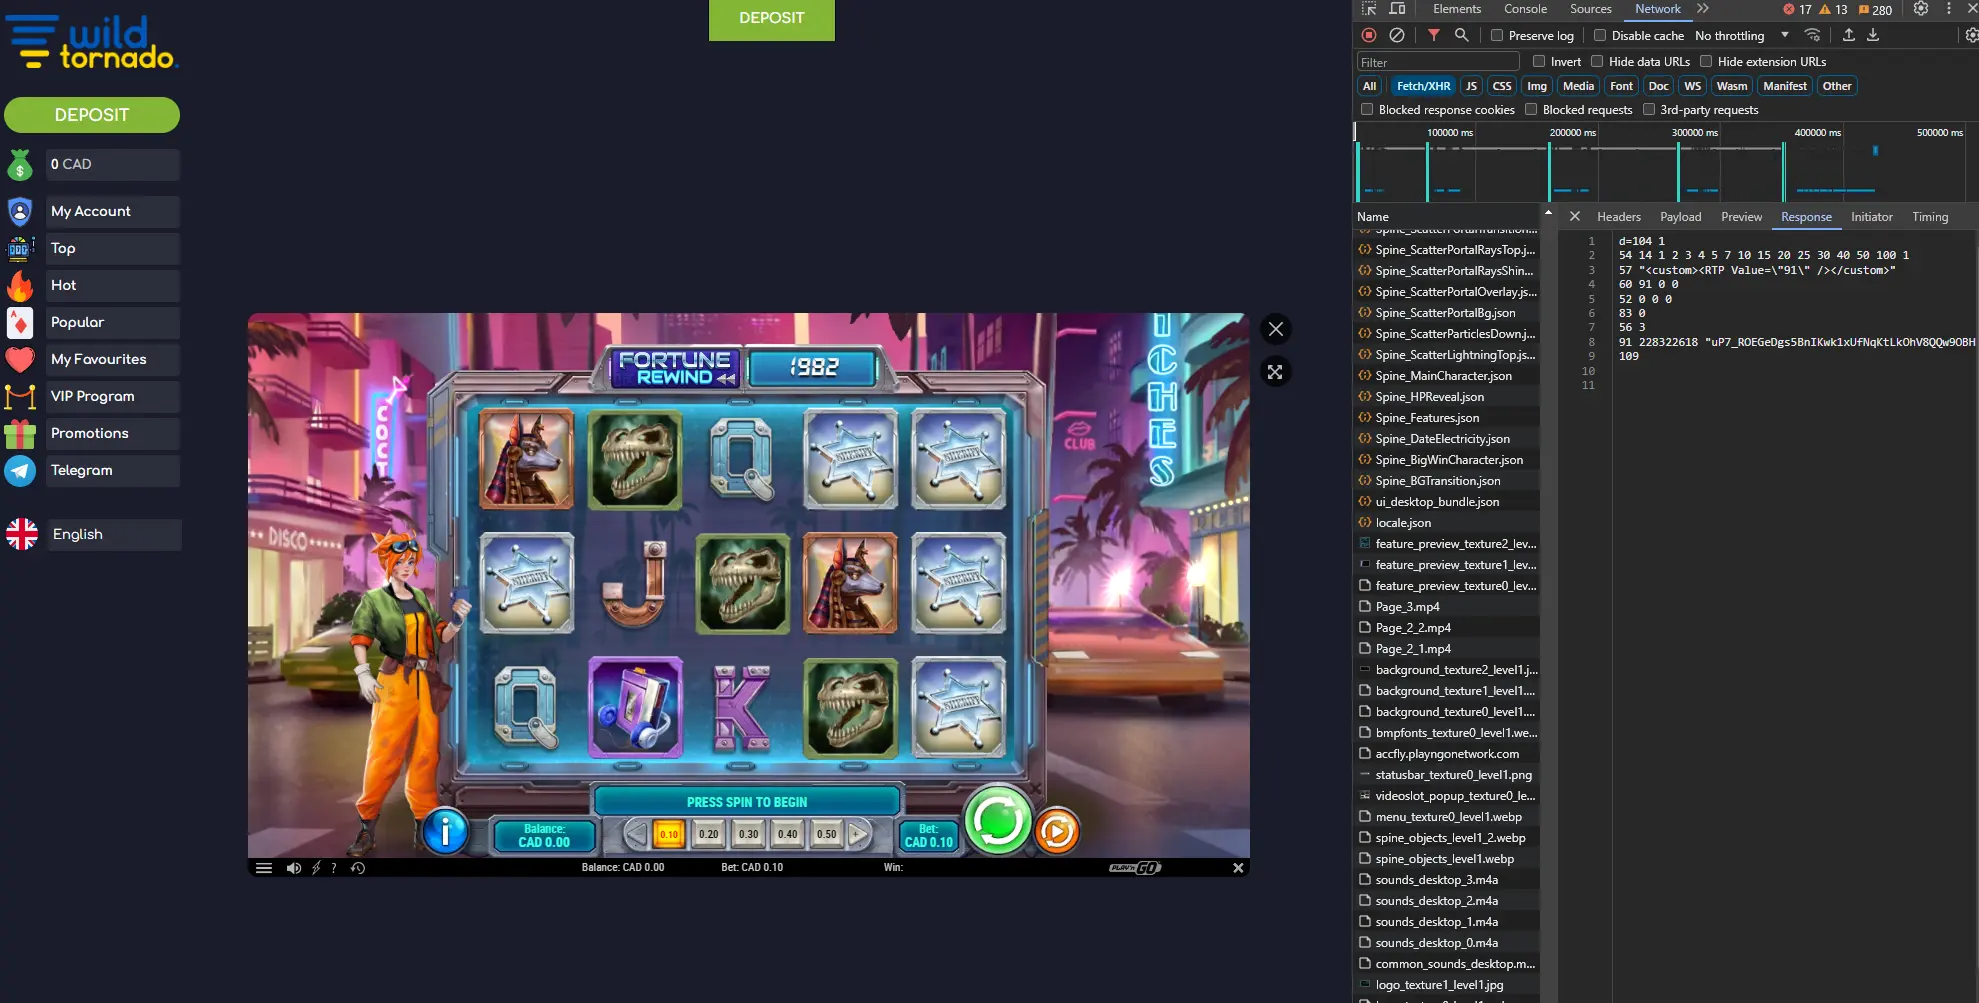Export HAR file with download arrow
The width and height of the screenshot is (1979, 1003).
point(1873,35)
